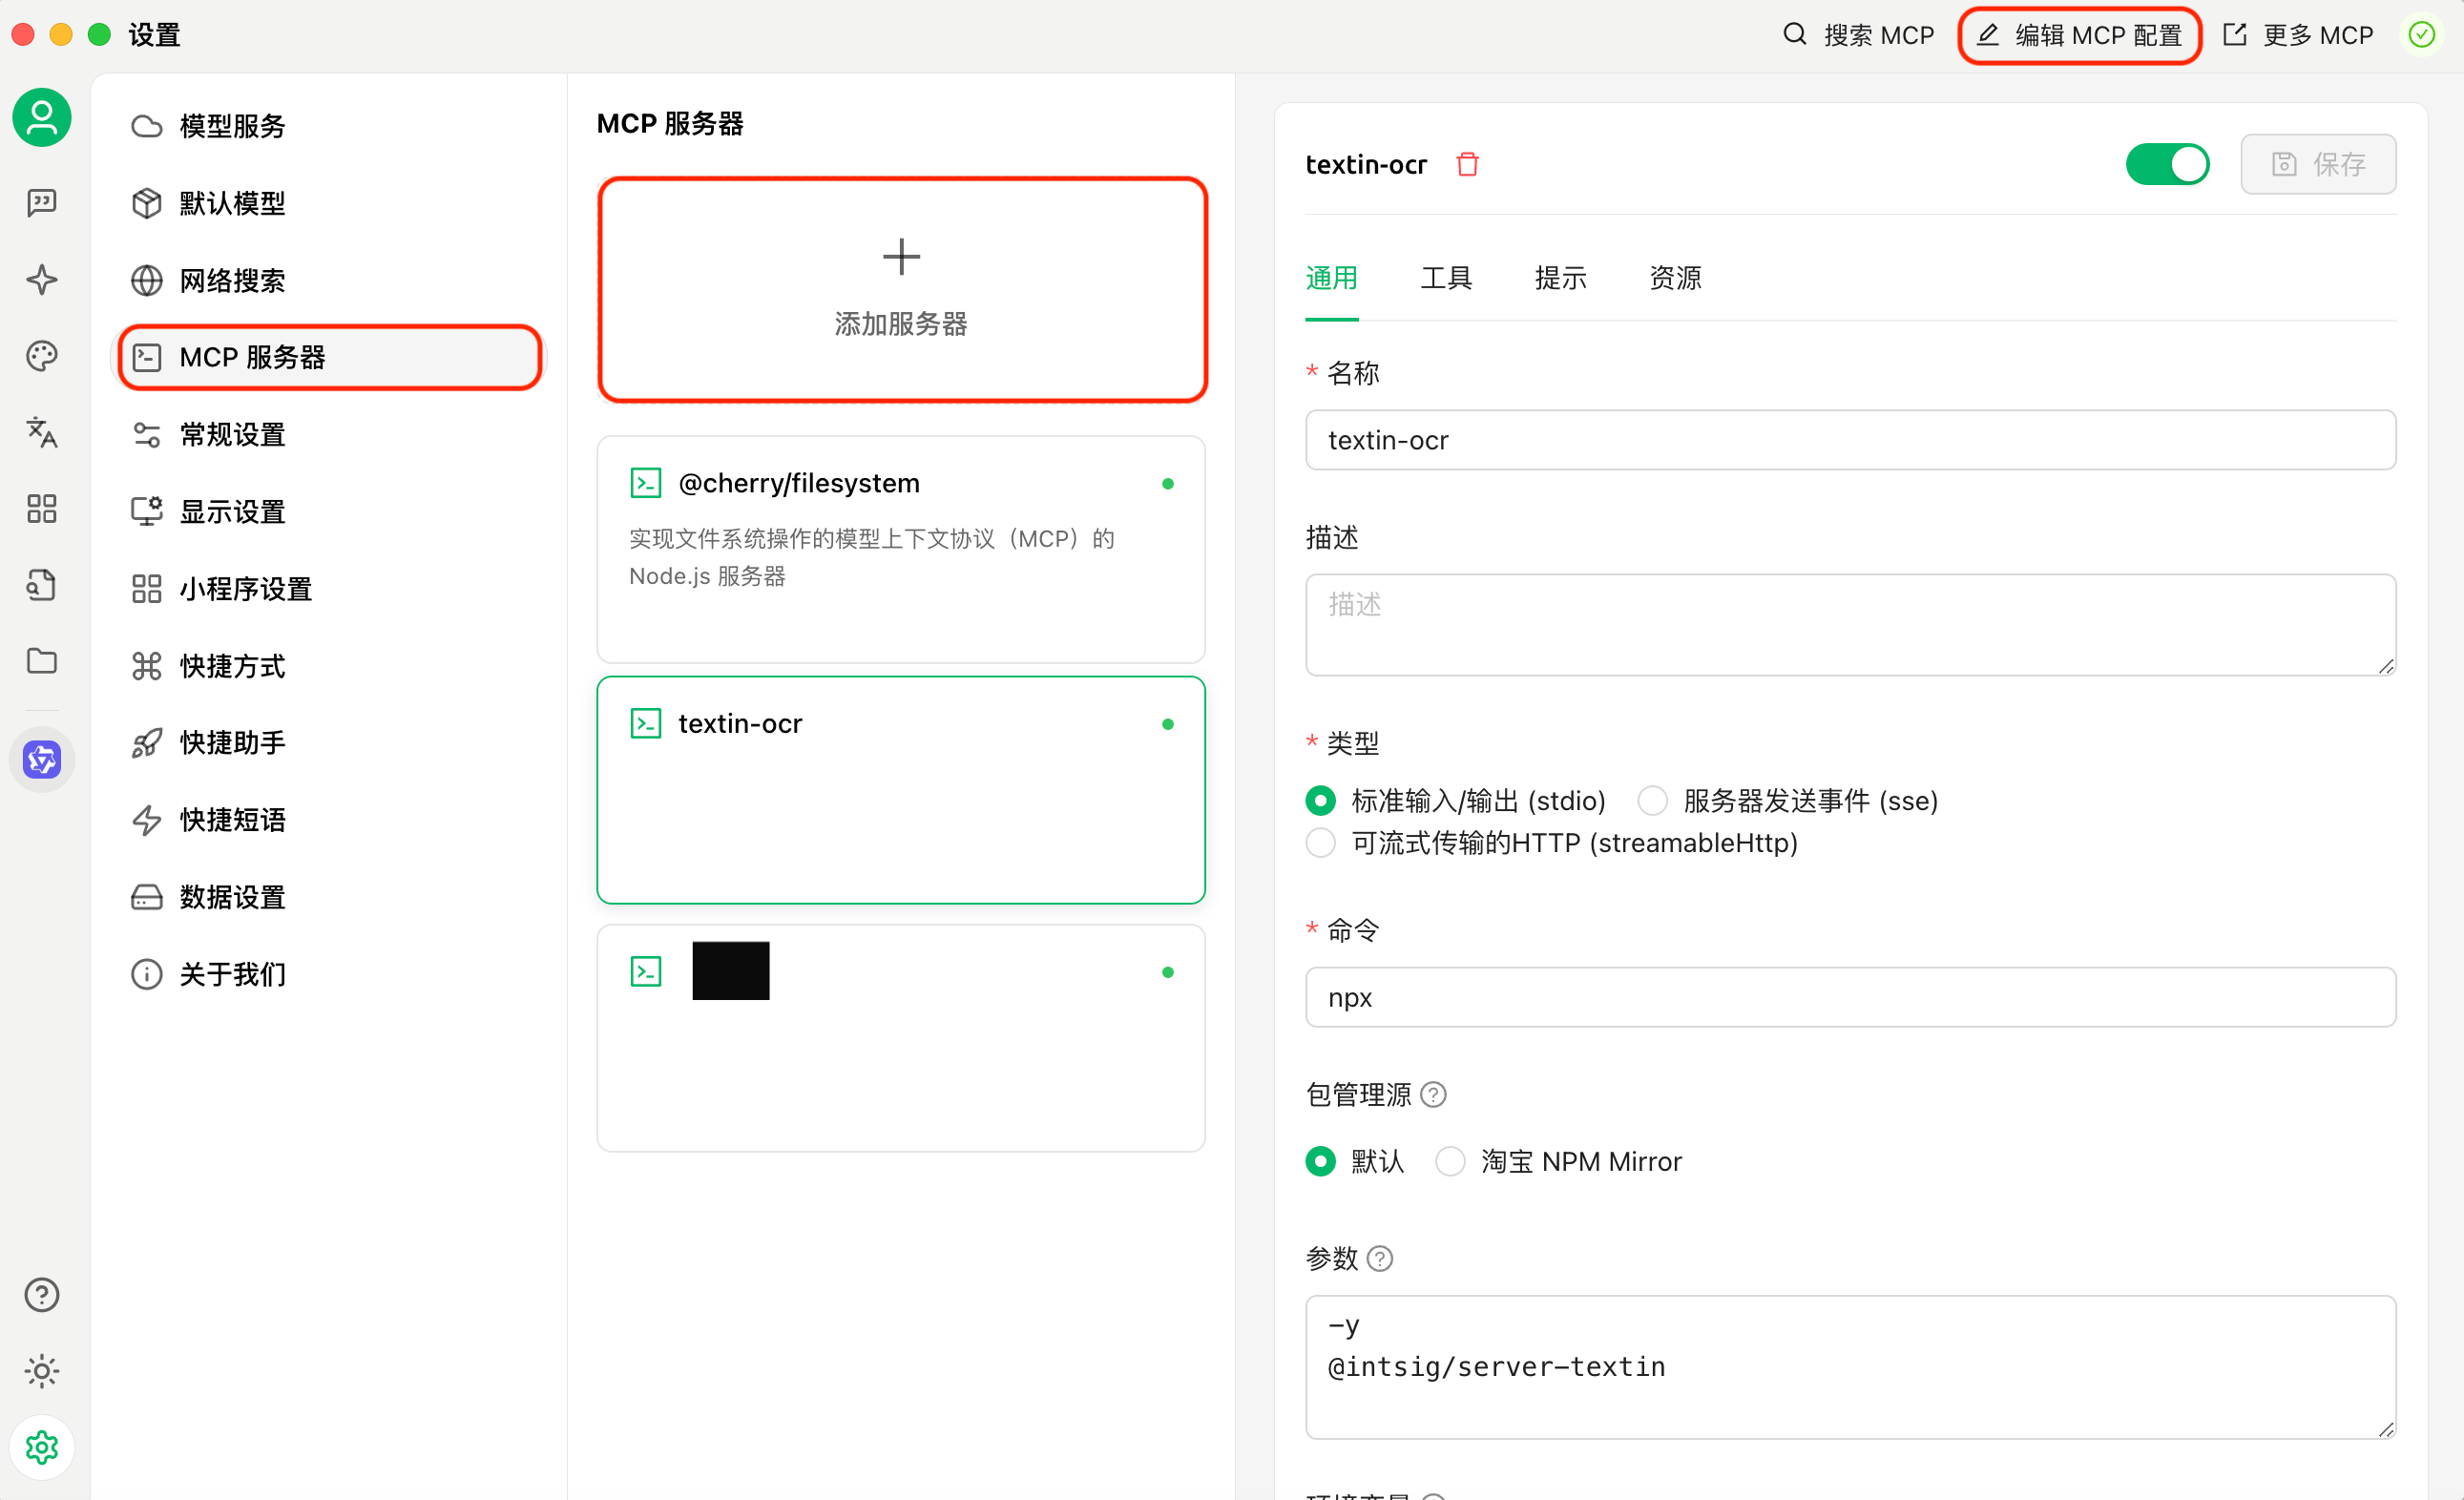Open the chat bubble icon in sidebar

(x=41, y=203)
